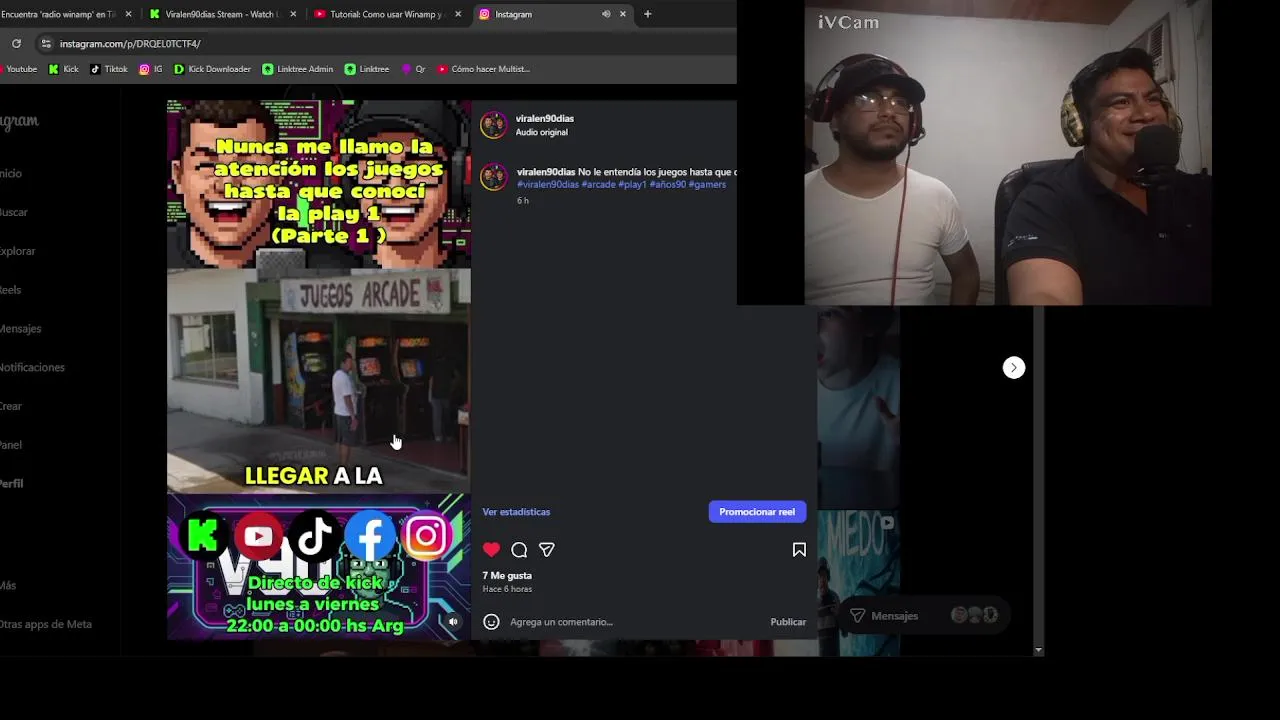Viewport: 1280px width, 720px height.
Task: Open 'Otras apps de Meta' in sidebar
Action: coord(46,624)
